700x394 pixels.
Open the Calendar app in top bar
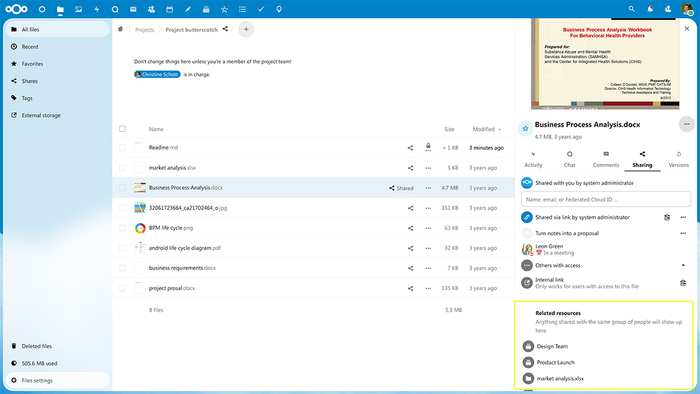(x=169, y=9)
